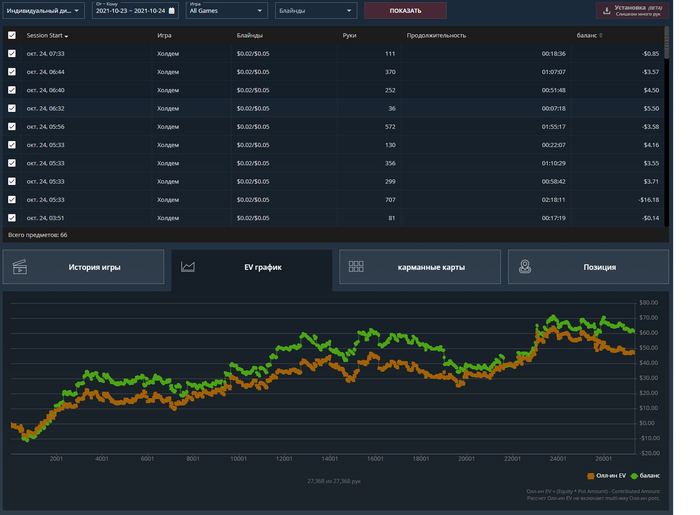Toggle the select-all checkbox in table header
Viewport: 700px width, 515px height.
tap(12, 35)
